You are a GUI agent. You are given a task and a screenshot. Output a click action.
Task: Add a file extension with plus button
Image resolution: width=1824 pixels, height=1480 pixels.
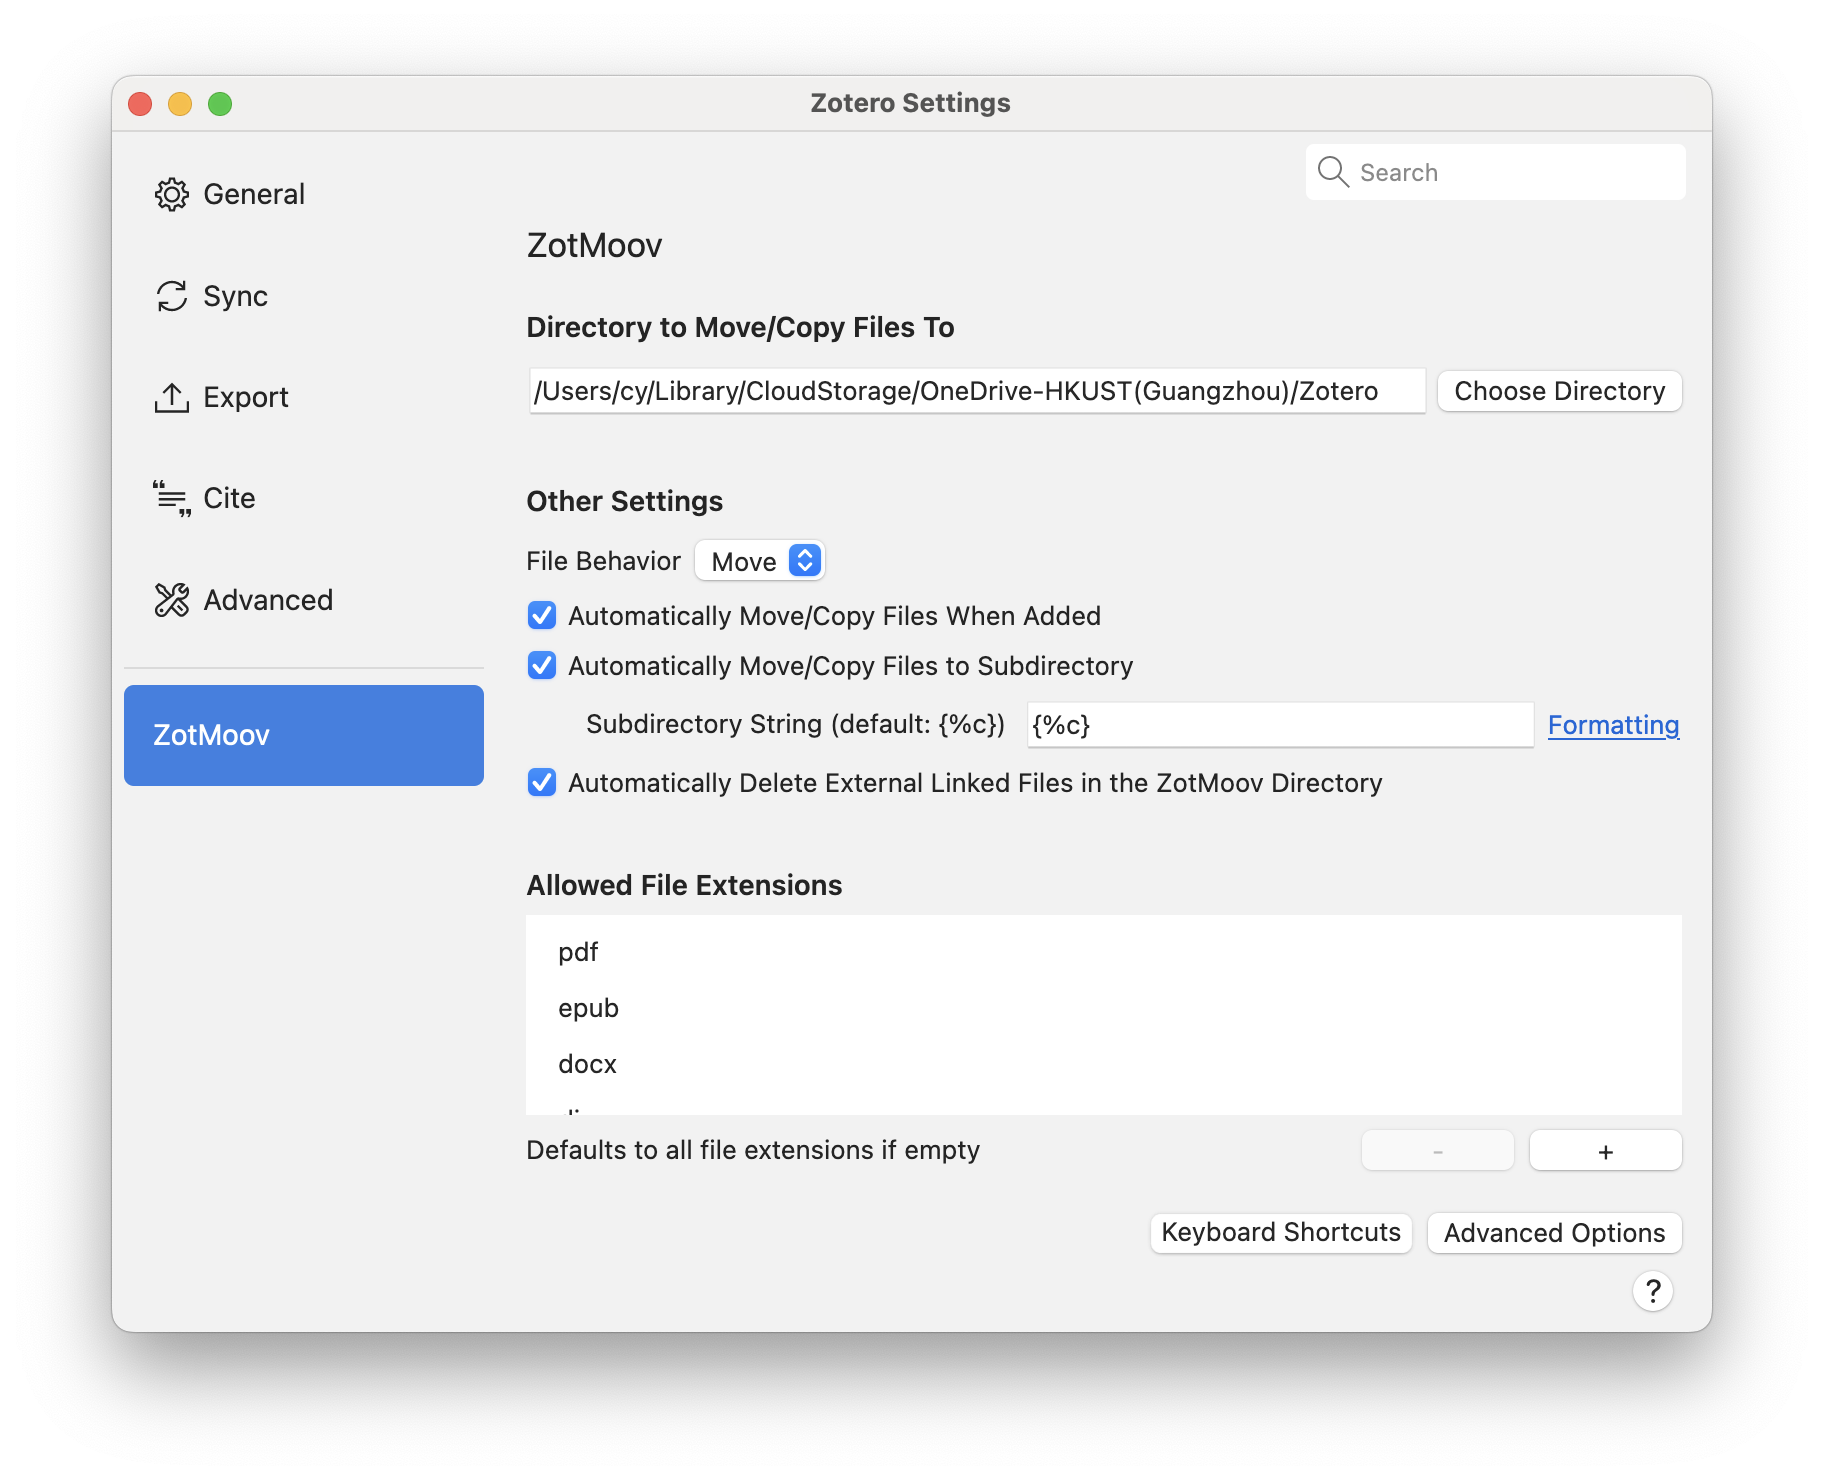[x=1605, y=1151]
